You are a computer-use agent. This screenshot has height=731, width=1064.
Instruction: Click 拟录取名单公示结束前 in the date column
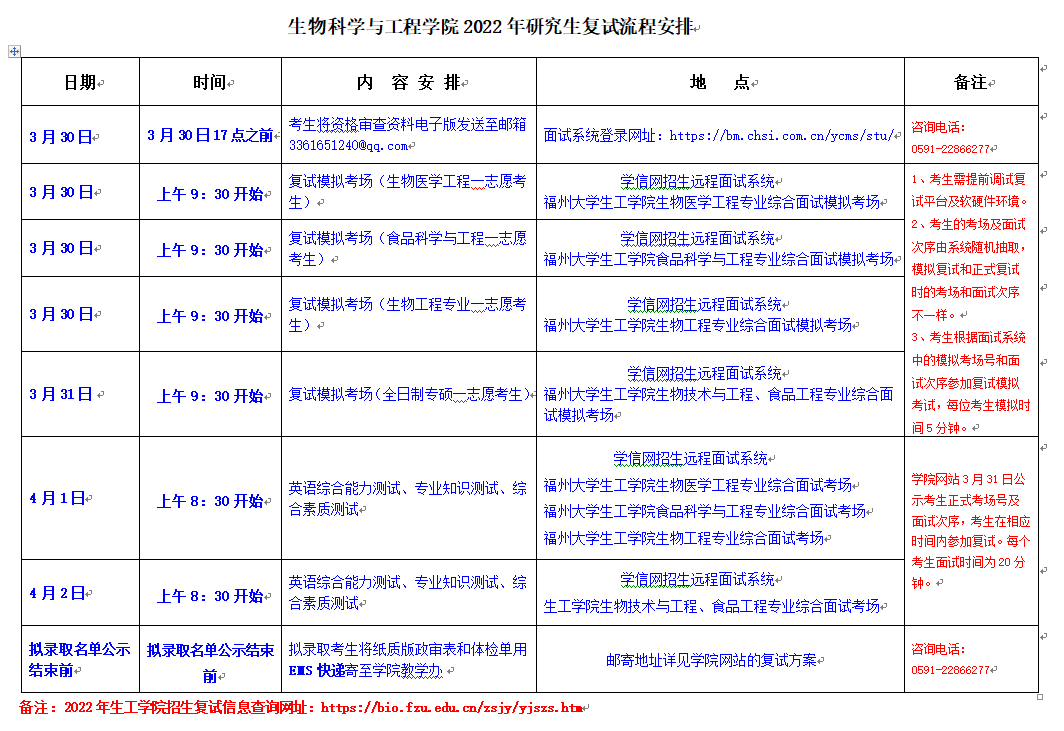[x=80, y=659]
